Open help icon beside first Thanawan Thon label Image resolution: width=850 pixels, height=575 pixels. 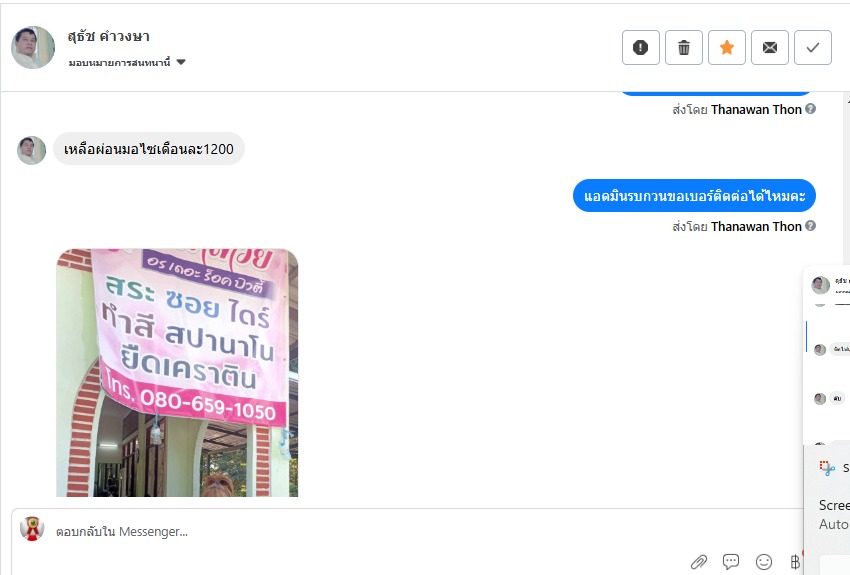(x=810, y=108)
